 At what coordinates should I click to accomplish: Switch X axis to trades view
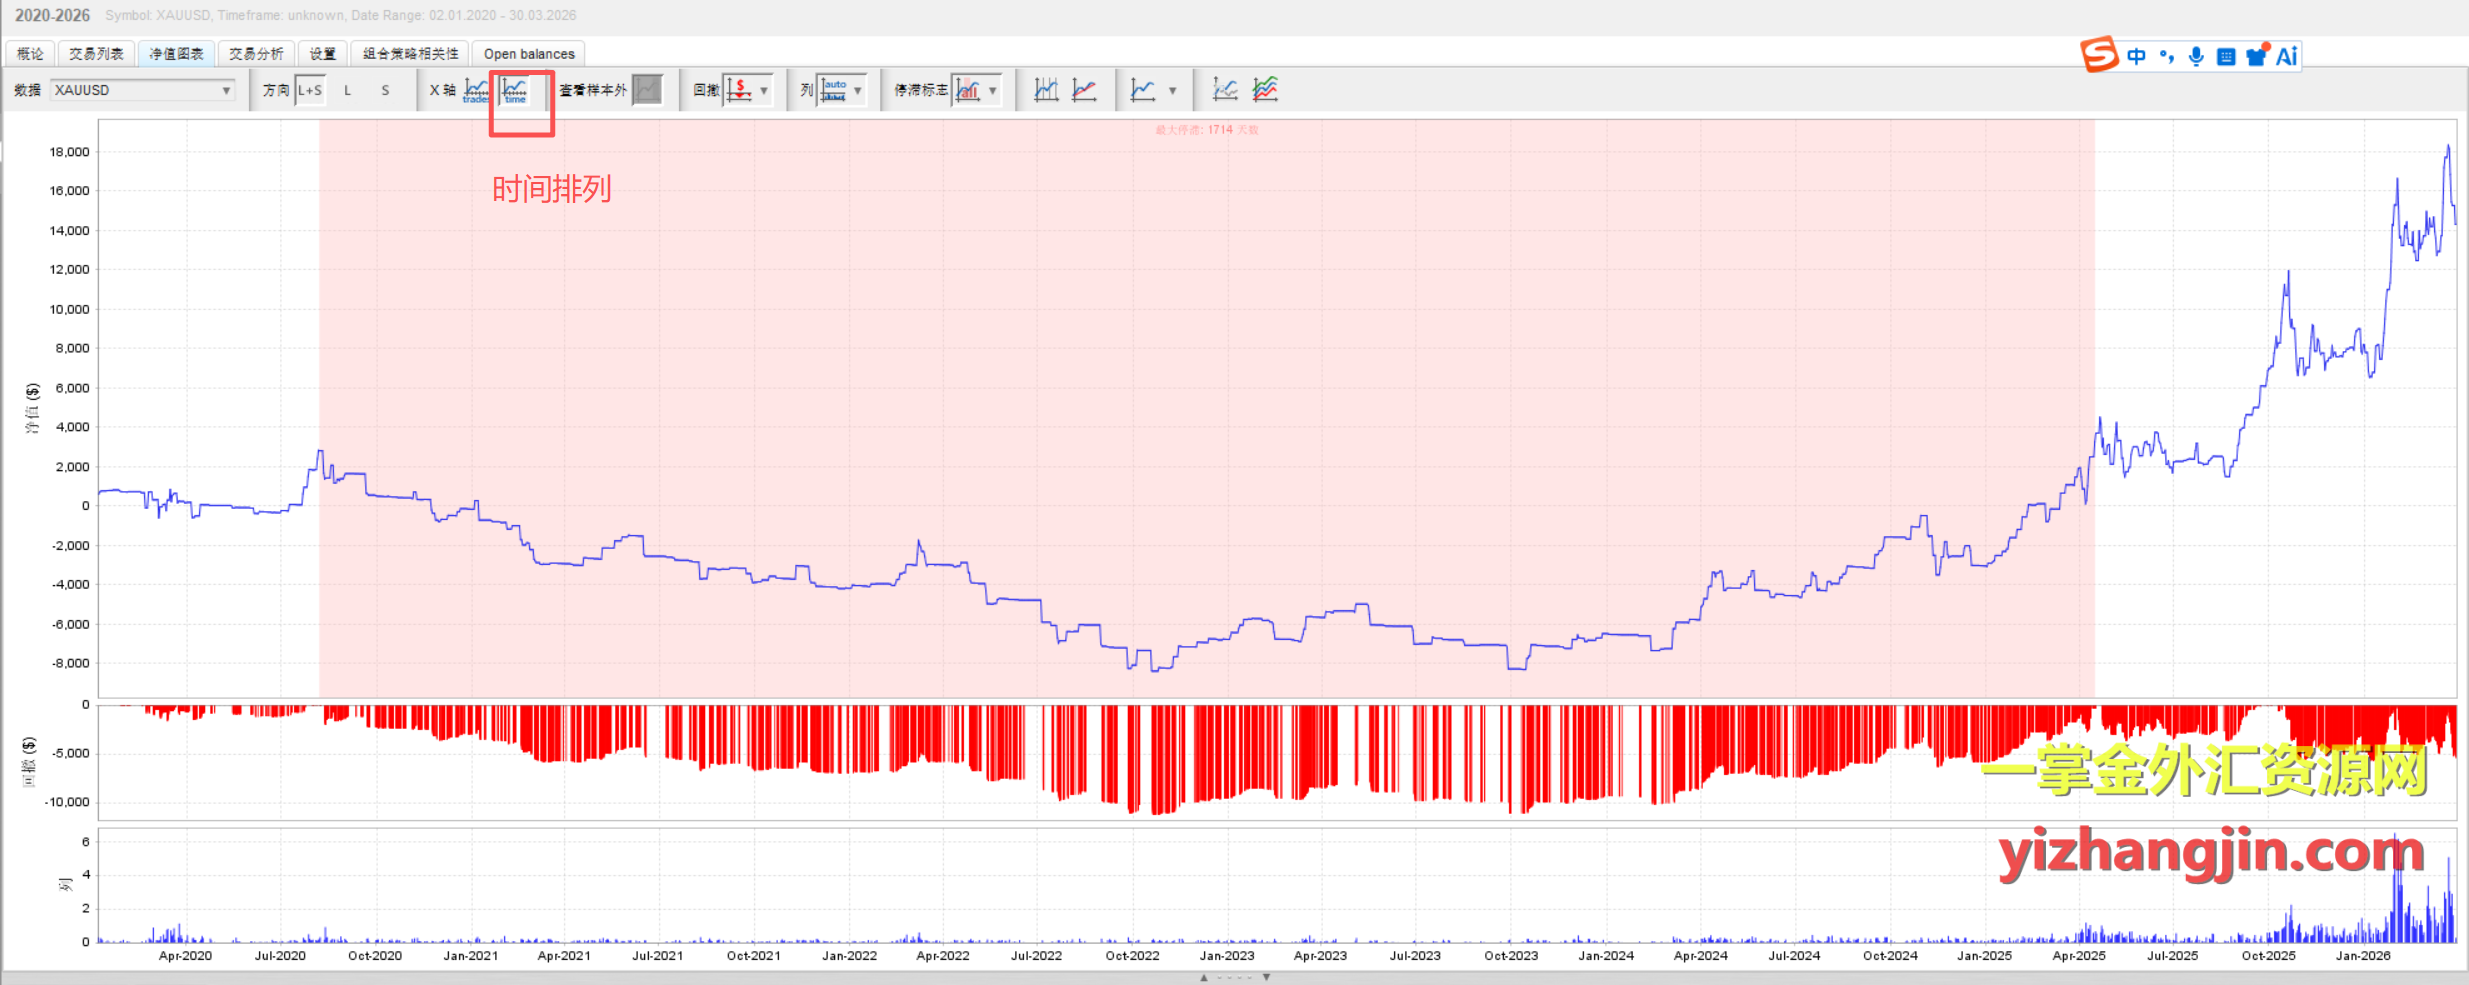coord(477,90)
